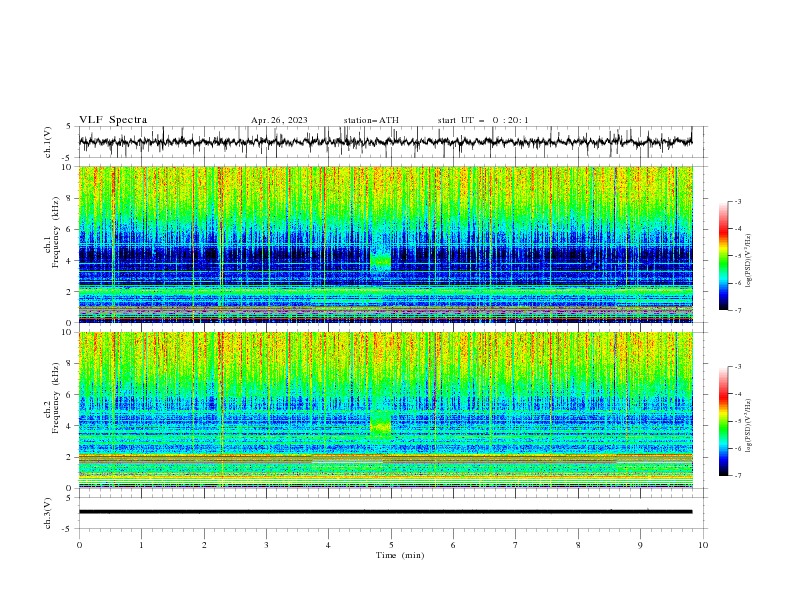This screenshot has height=612, width=792.
Task: Click the "-7" tick on ch.1 colorbar
Action: coord(738,310)
